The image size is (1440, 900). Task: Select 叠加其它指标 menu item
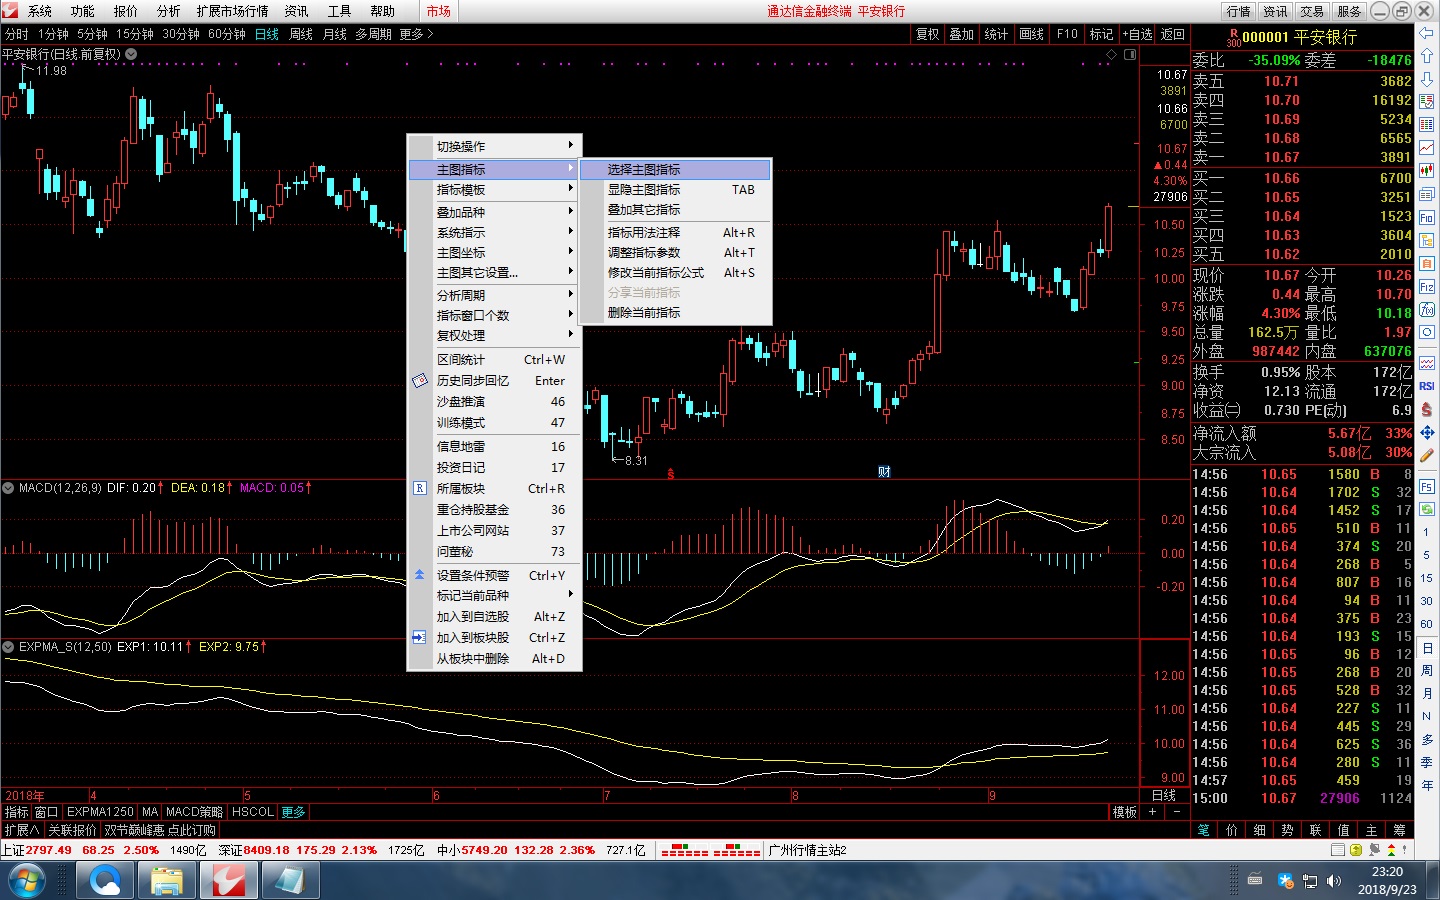(675, 209)
